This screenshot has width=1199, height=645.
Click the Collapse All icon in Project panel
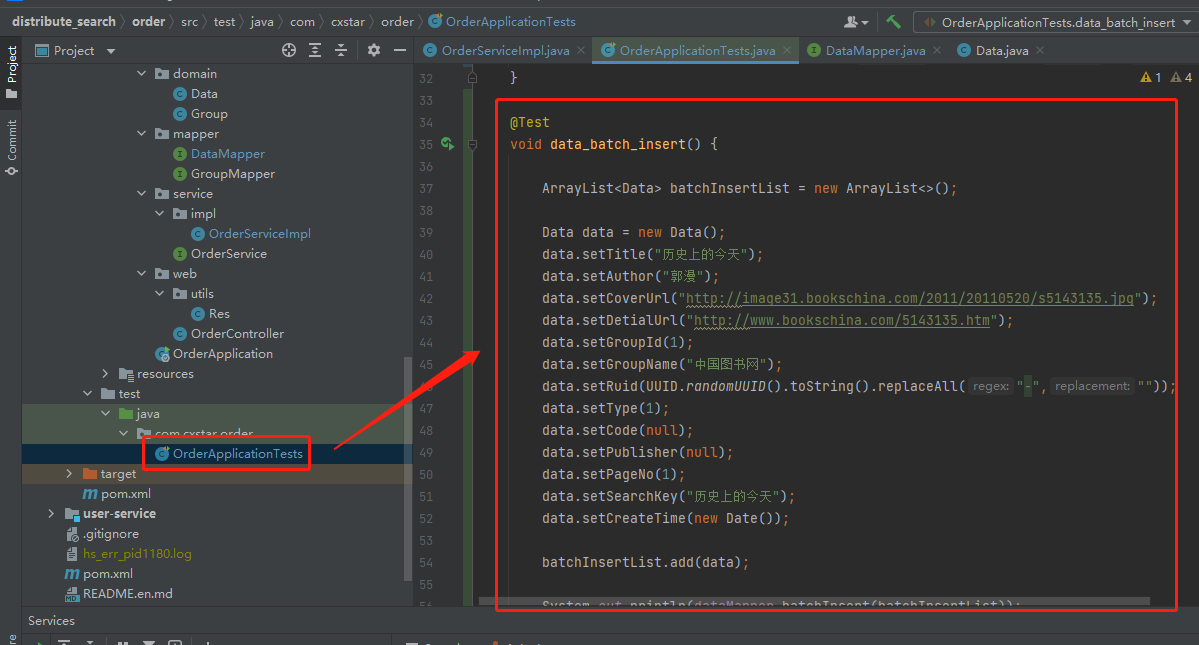[341, 50]
